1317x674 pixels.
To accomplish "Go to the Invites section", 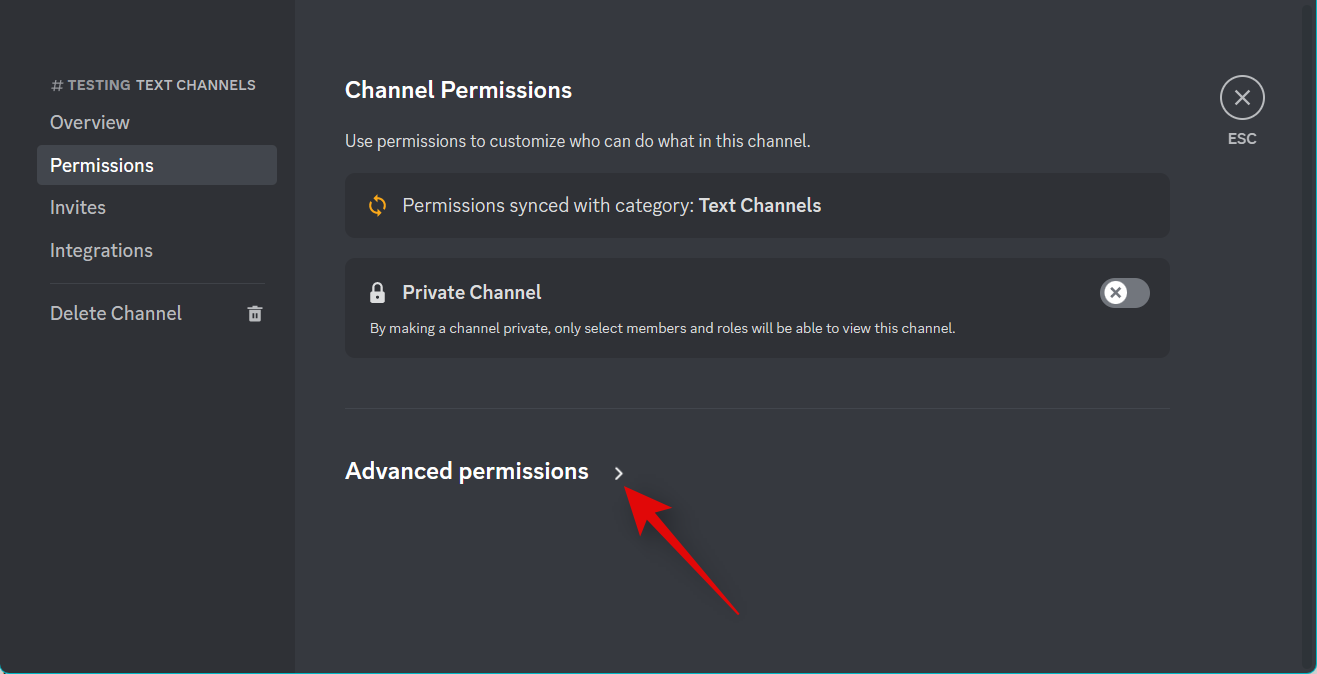I will pyautogui.click(x=78, y=207).
